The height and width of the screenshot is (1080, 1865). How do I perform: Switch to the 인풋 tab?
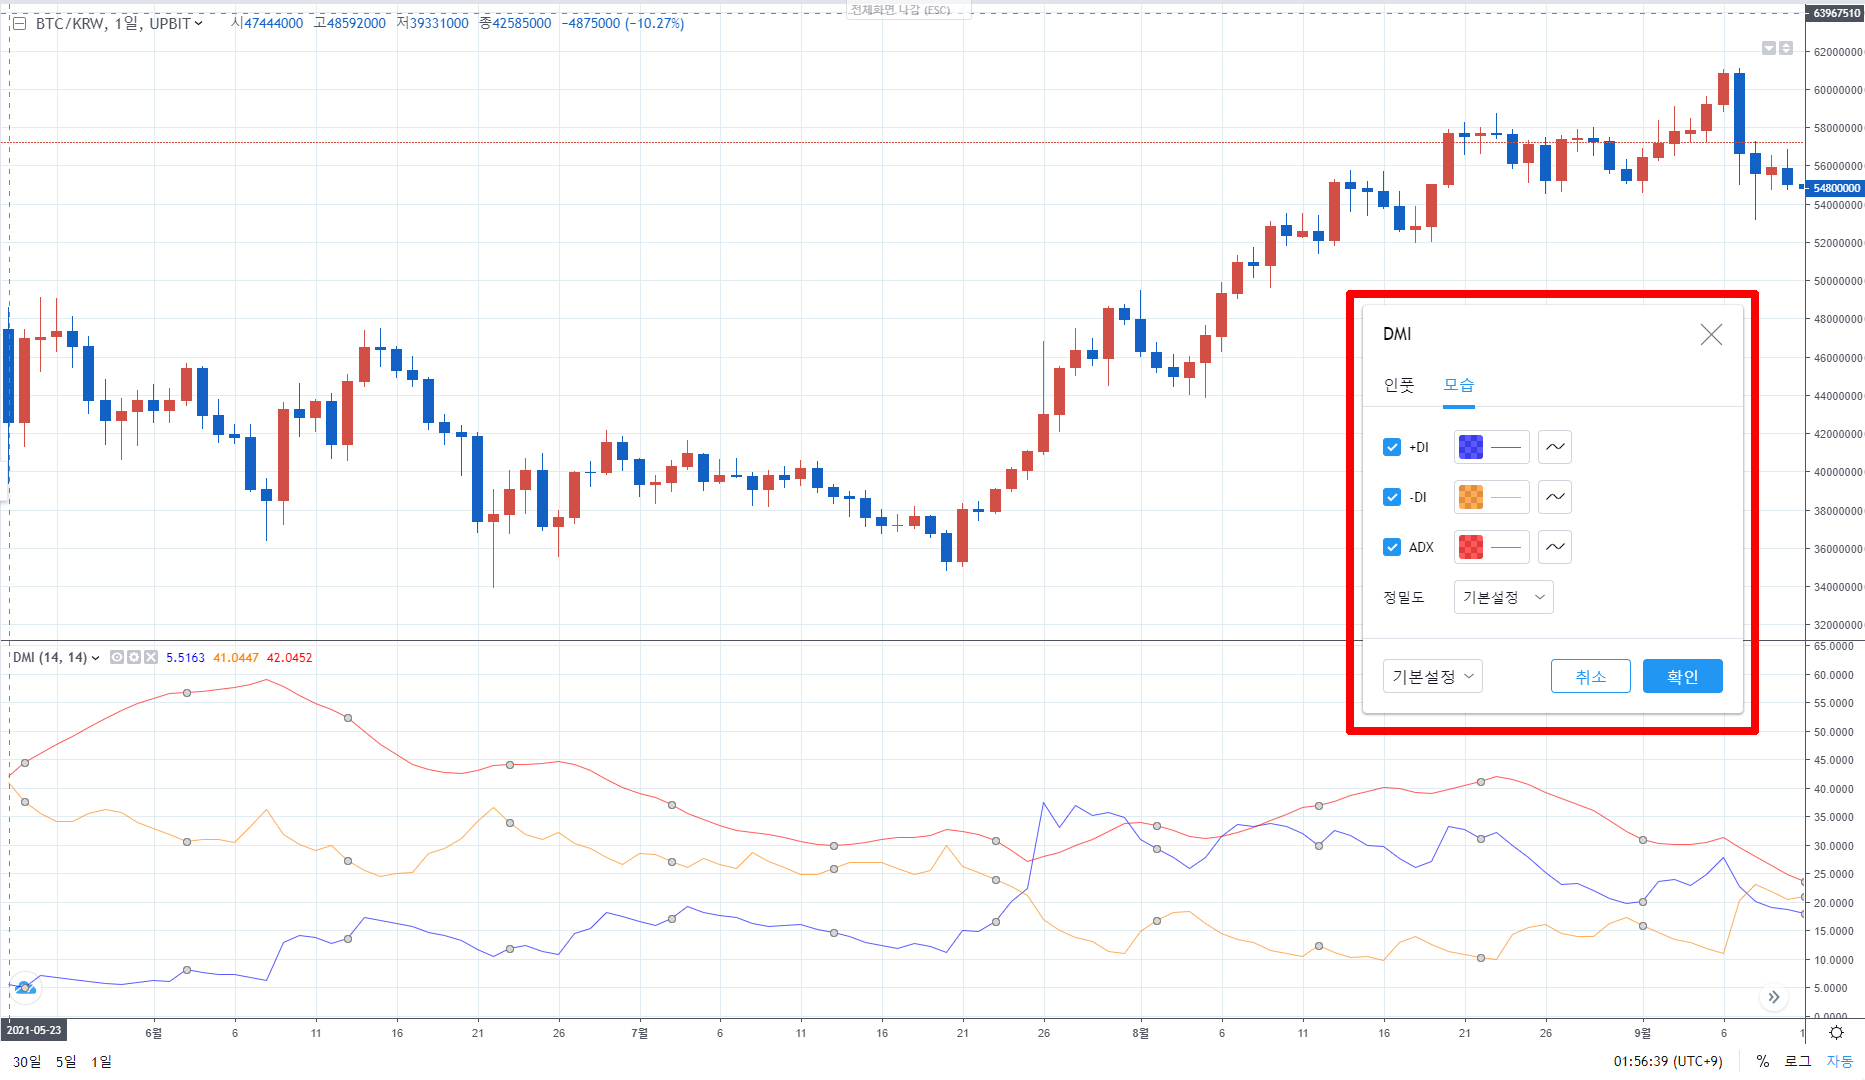coord(1399,385)
